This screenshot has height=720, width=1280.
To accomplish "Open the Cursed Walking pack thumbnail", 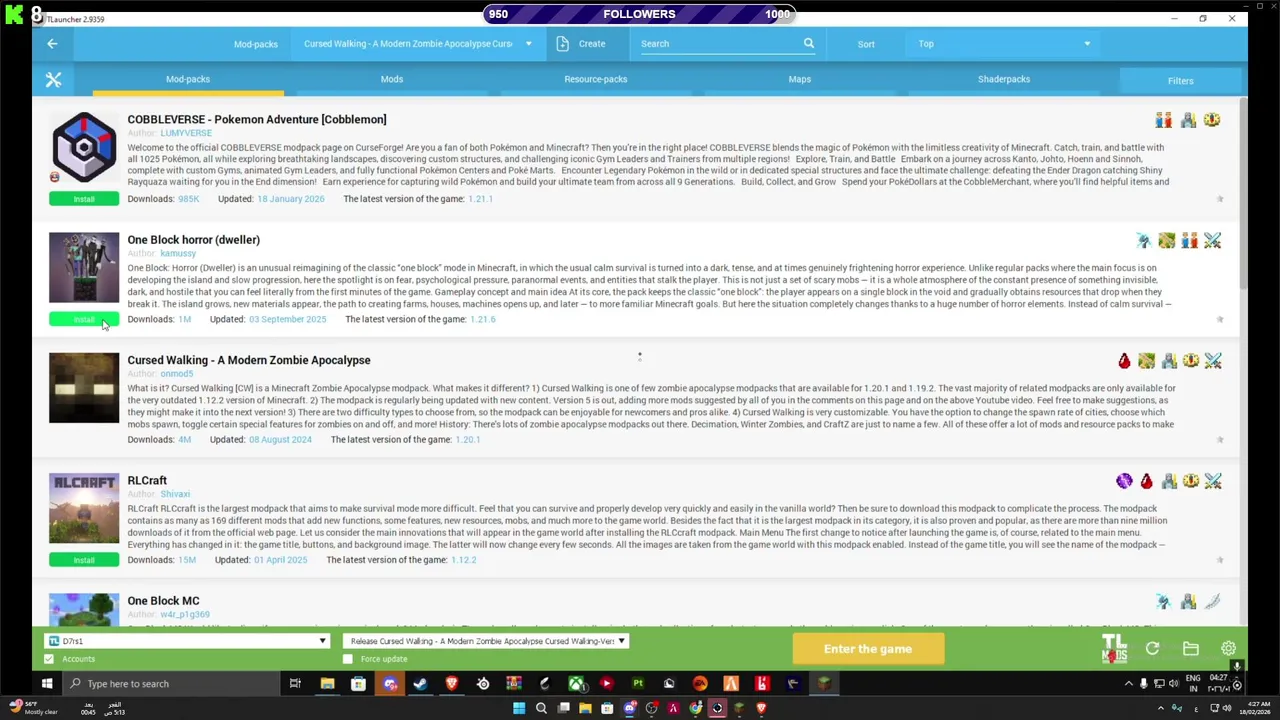I will (x=84, y=388).
